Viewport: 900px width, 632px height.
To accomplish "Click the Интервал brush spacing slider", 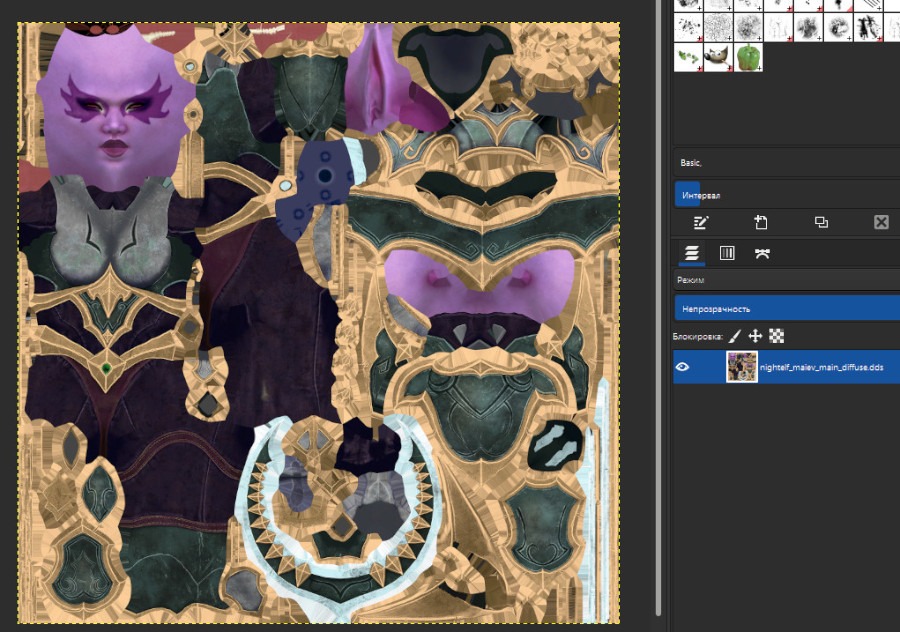I will (786, 195).
